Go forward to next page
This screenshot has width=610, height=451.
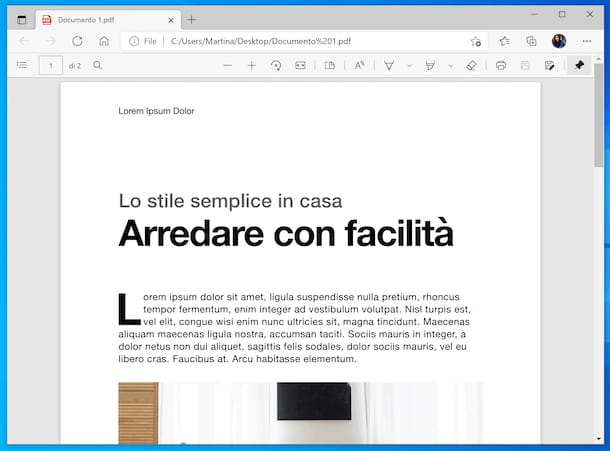[51, 41]
